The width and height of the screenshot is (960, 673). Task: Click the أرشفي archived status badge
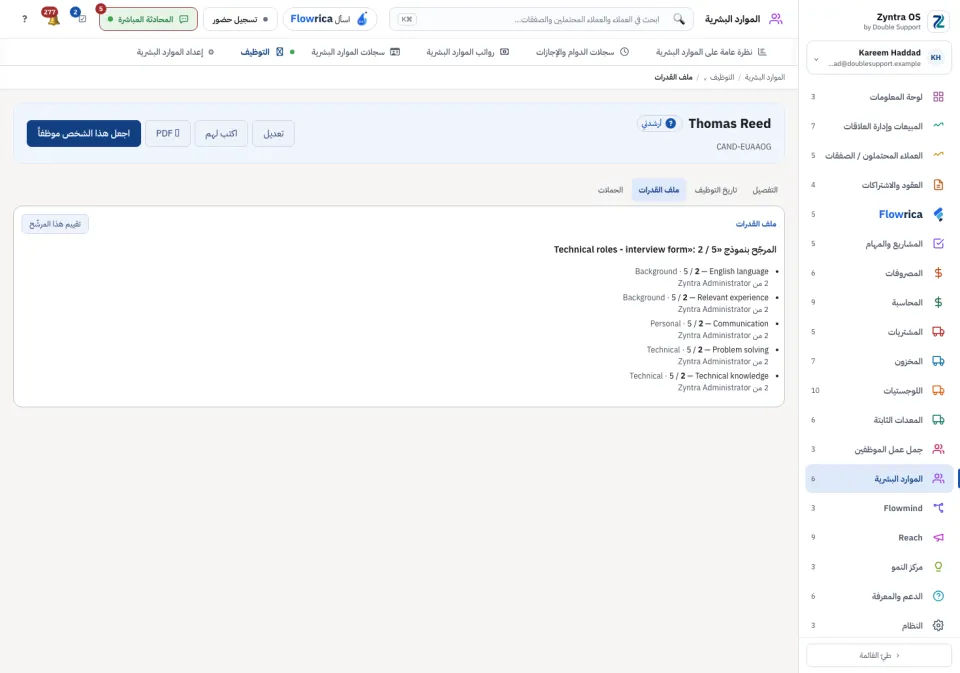point(659,124)
